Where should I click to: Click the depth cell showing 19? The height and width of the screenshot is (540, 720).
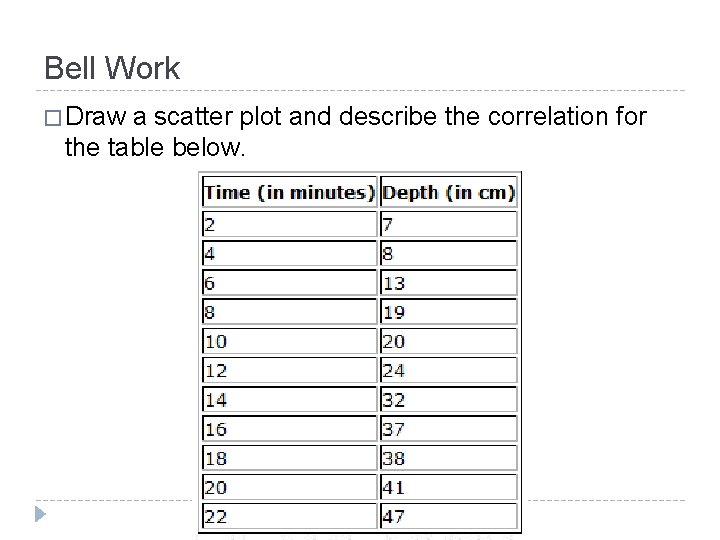click(x=449, y=311)
